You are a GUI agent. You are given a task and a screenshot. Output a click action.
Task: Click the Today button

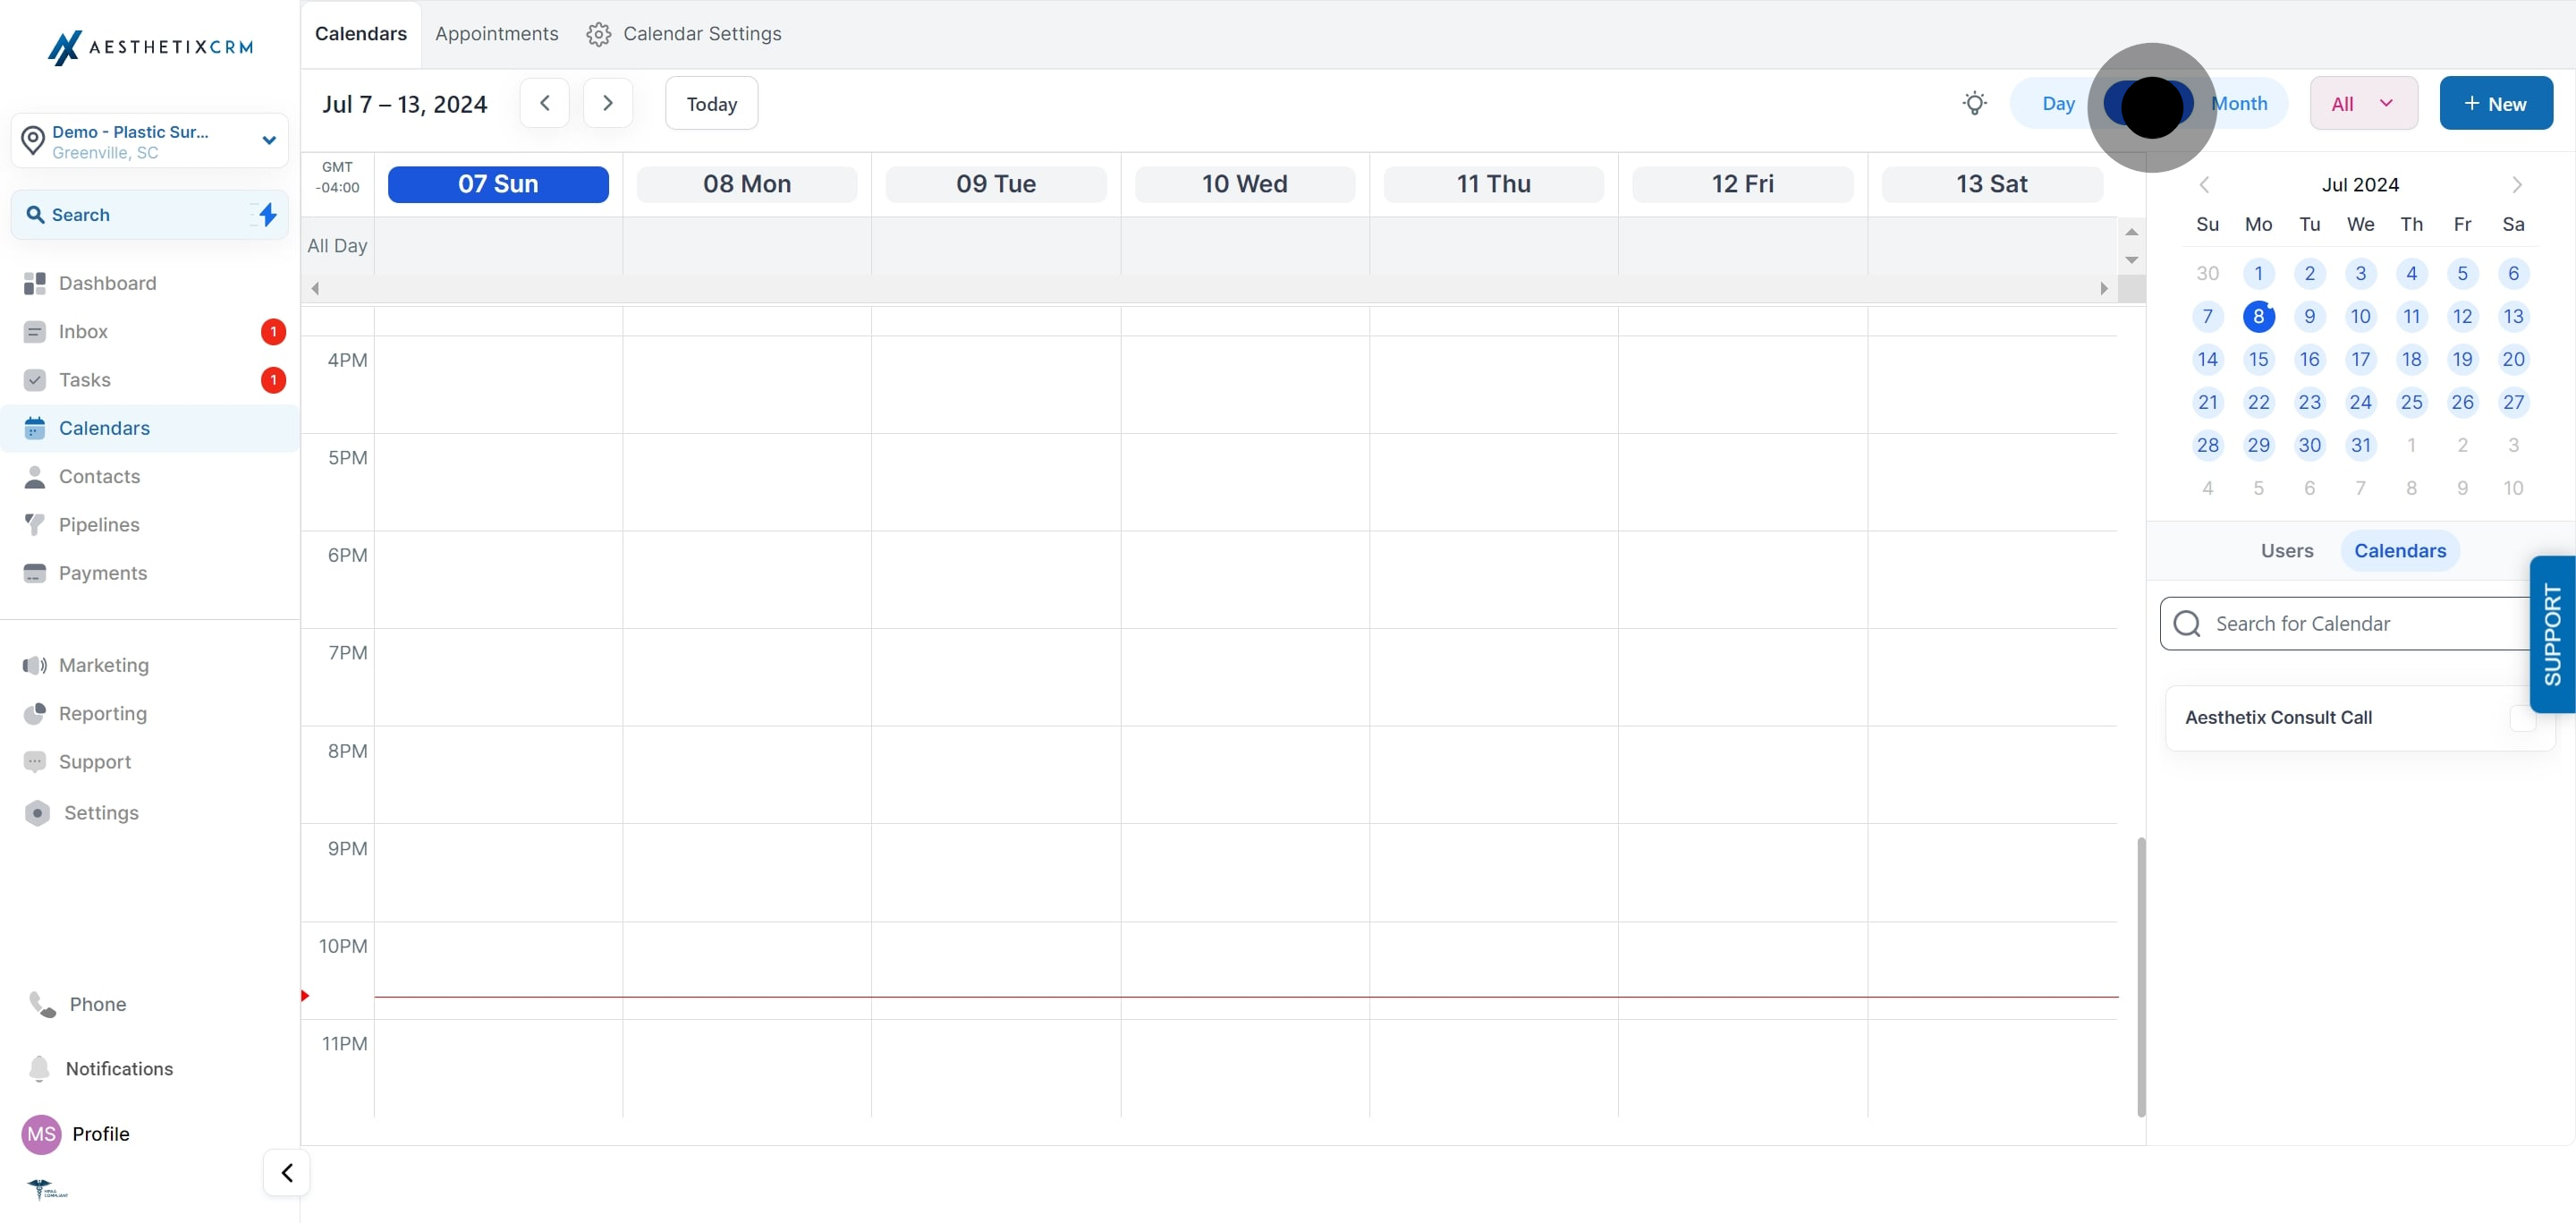[711, 103]
